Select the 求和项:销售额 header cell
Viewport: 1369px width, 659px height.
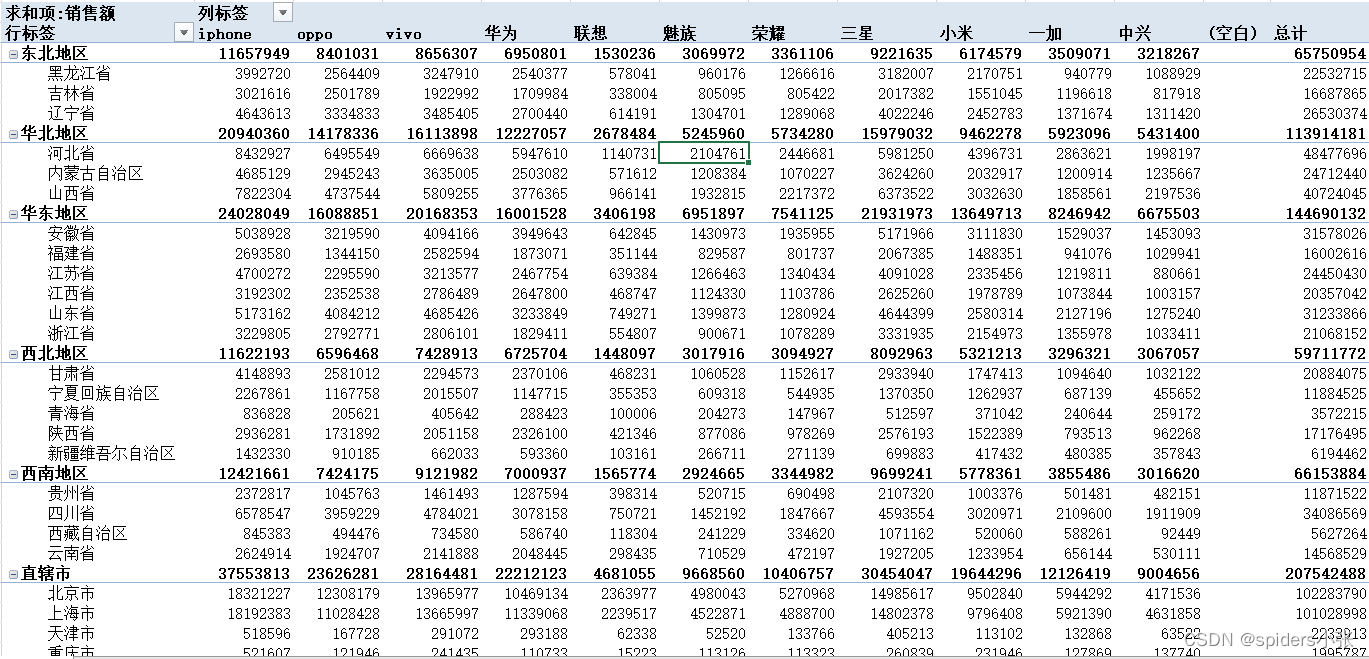tap(60, 13)
